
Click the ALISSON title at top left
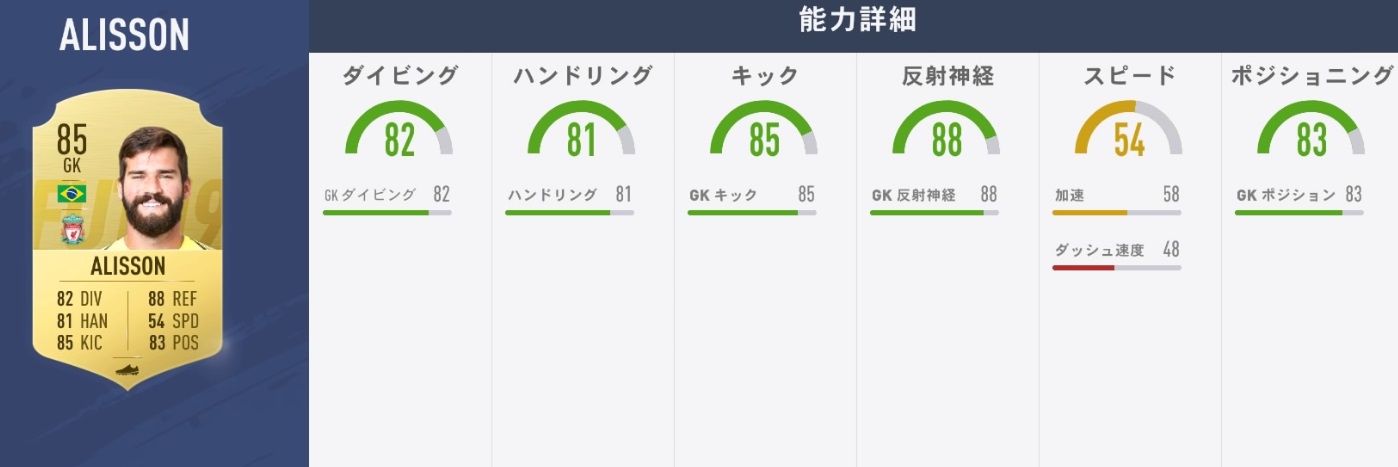[x=124, y=36]
